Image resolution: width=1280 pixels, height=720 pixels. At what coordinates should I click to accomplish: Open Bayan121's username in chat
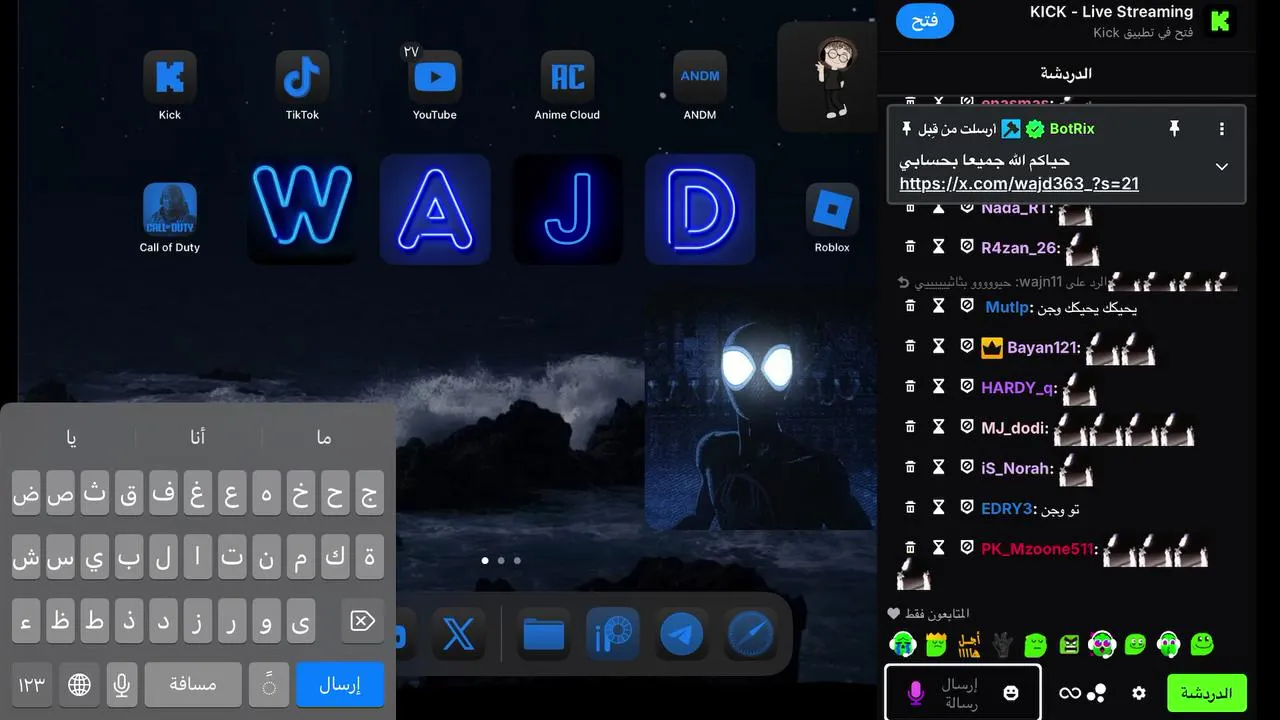click(x=1044, y=347)
